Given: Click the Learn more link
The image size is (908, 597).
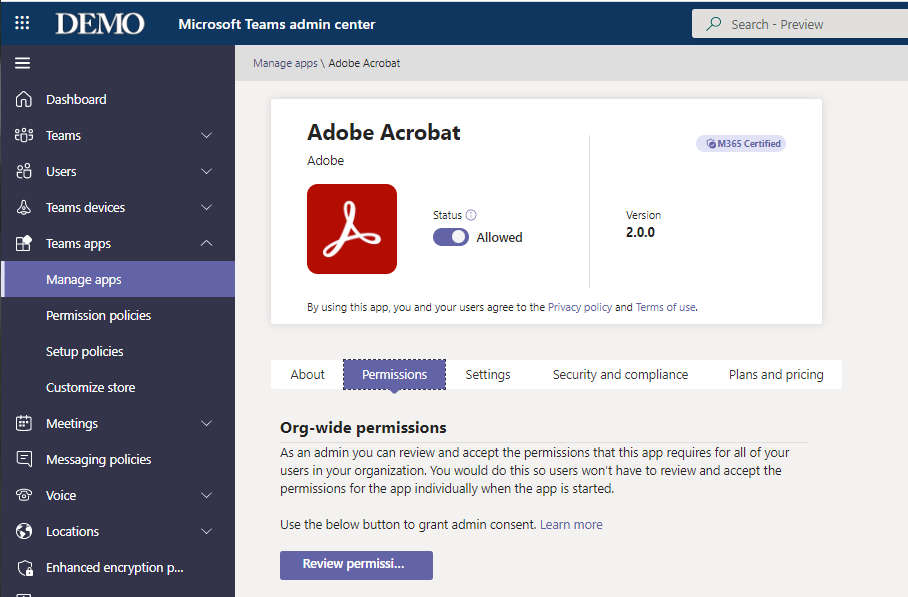Looking at the screenshot, I should [x=571, y=524].
